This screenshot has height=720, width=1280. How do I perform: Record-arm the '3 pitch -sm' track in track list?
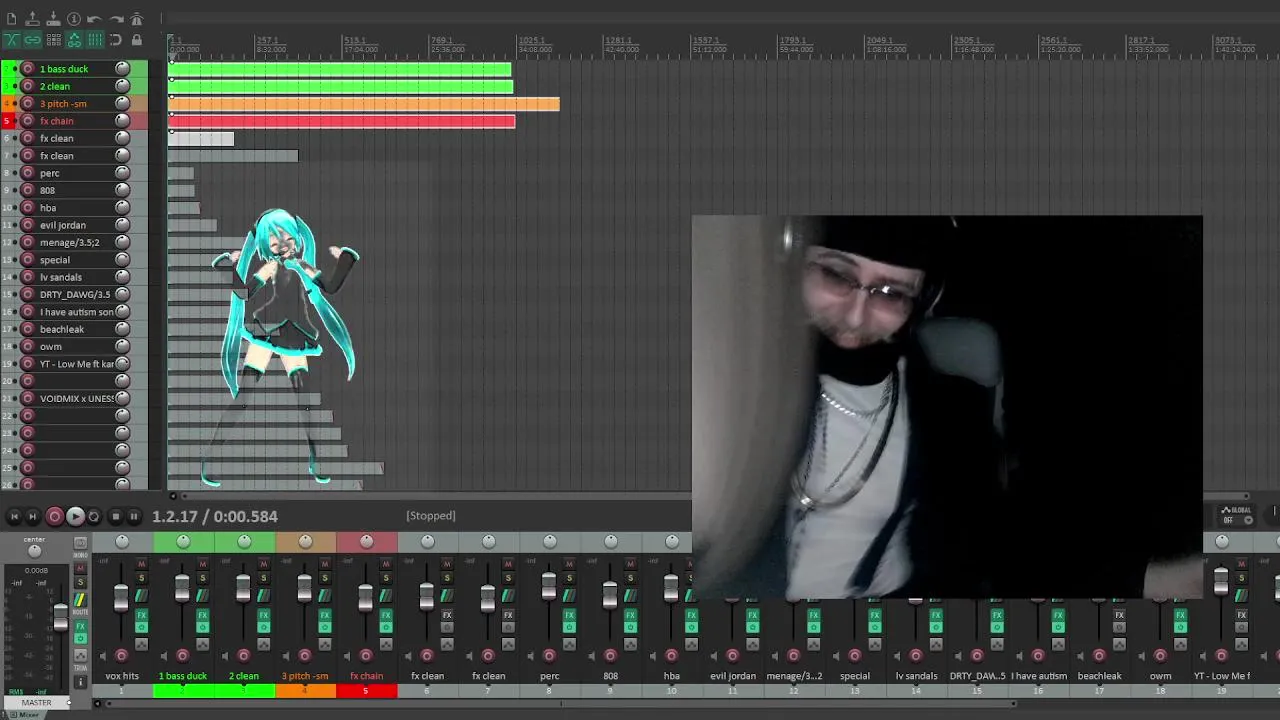(28, 103)
